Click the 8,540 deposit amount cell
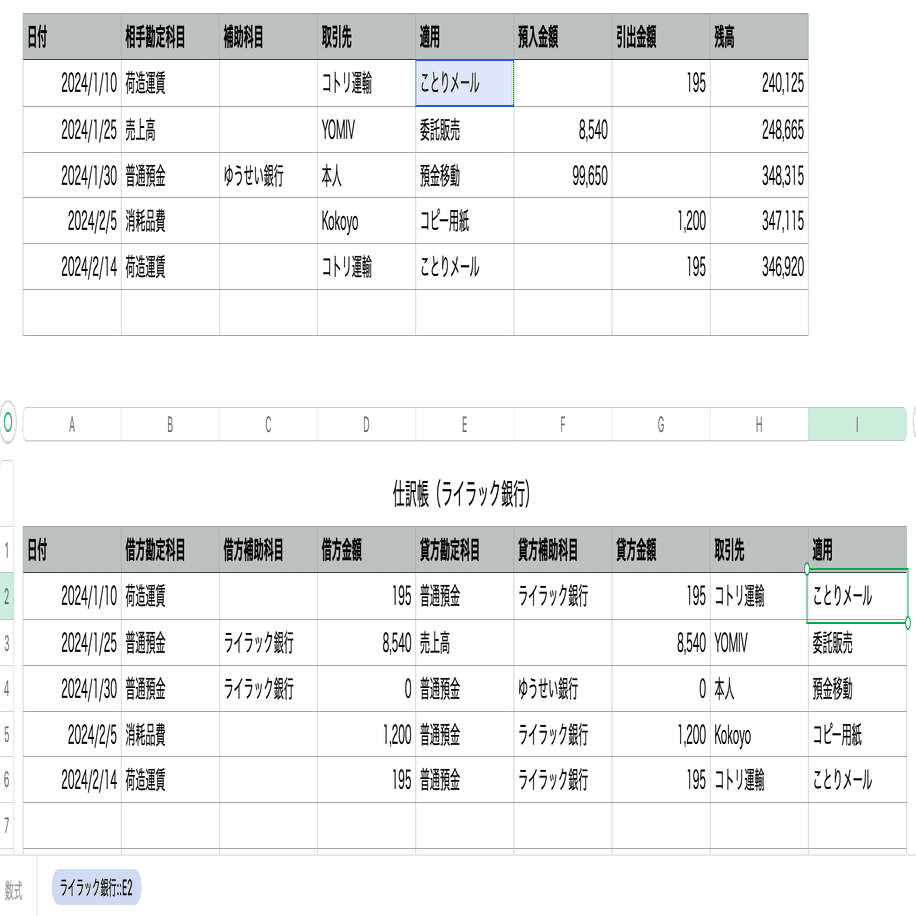Screen dimensions: 916x916 pyautogui.click(x=562, y=130)
